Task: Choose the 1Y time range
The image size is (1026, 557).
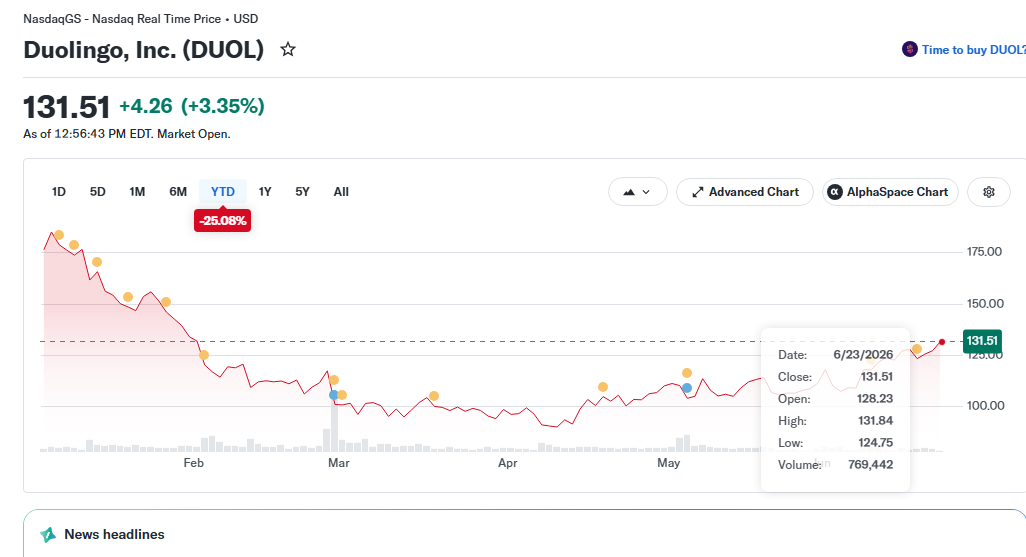Action: click(x=264, y=192)
